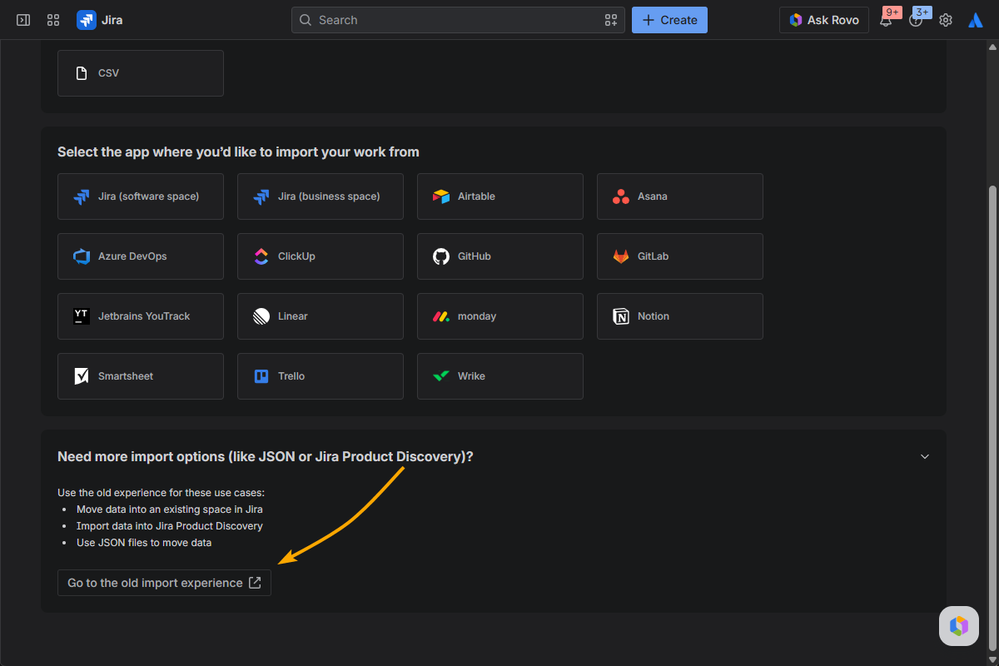The image size is (999, 666).
Task: Click the Jetbrains YouTrack icon
Action: [x=82, y=316]
